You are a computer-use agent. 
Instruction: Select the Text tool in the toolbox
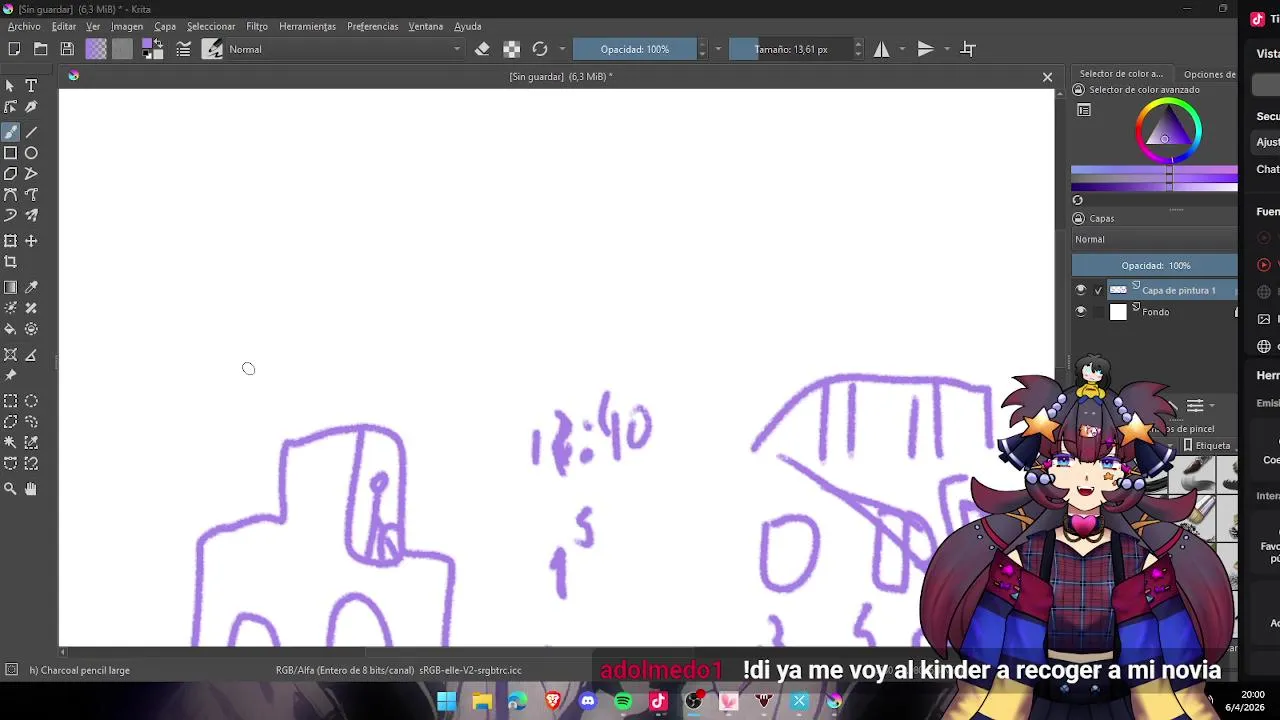[x=31, y=86]
